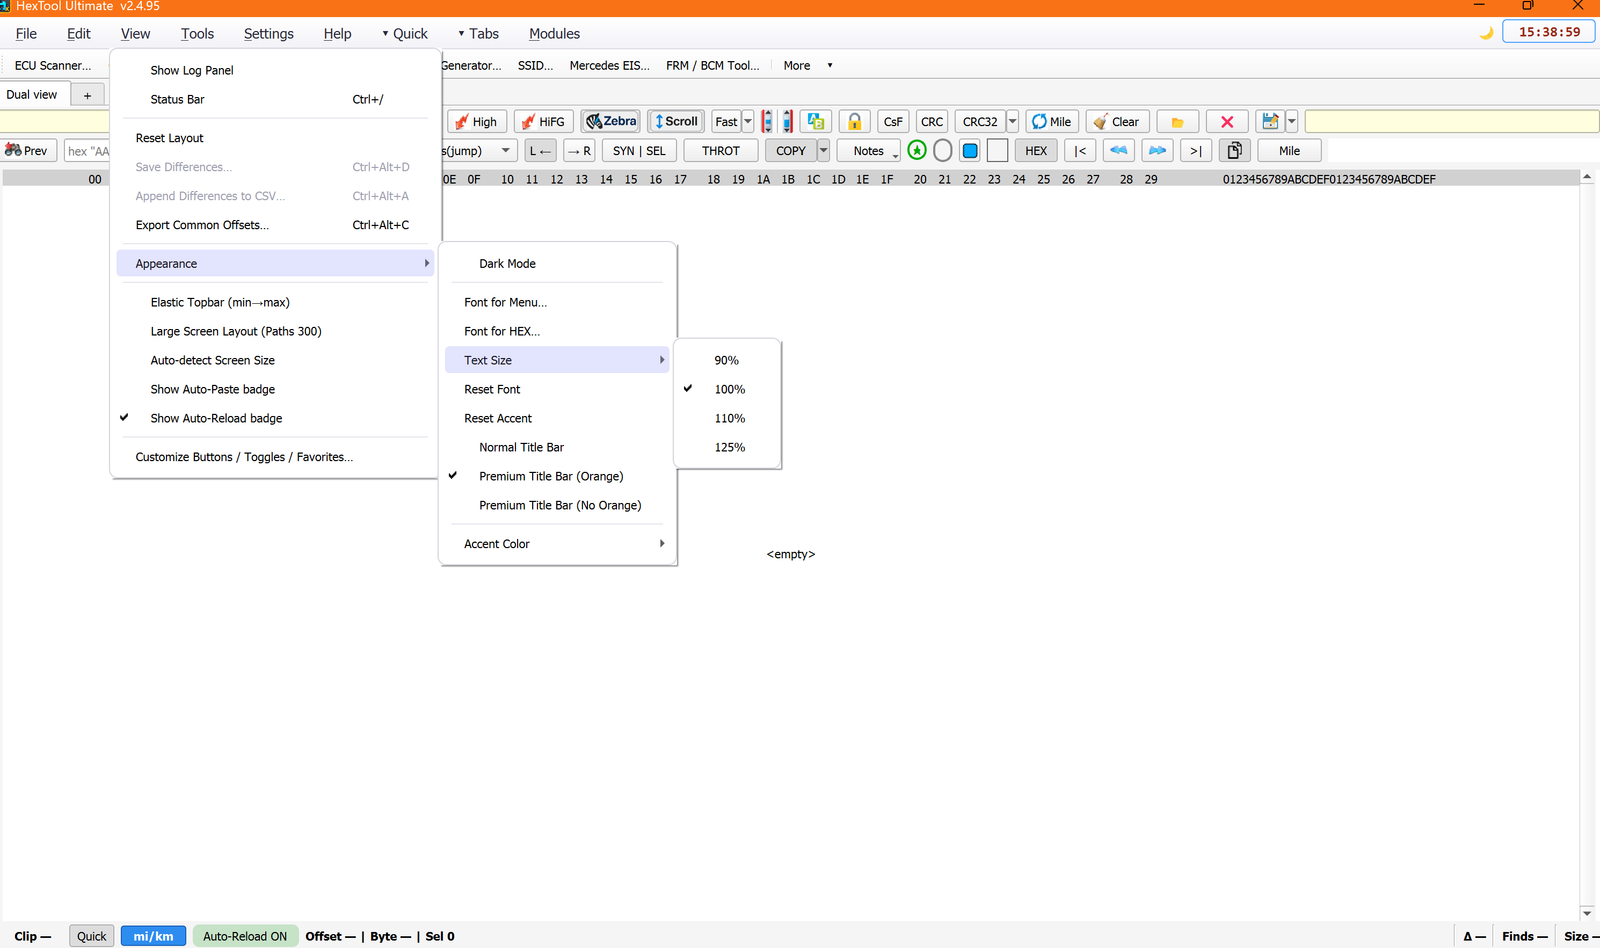Click the red-bracketed blue bar icon
1600x948 pixels.
pyautogui.click(x=767, y=122)
